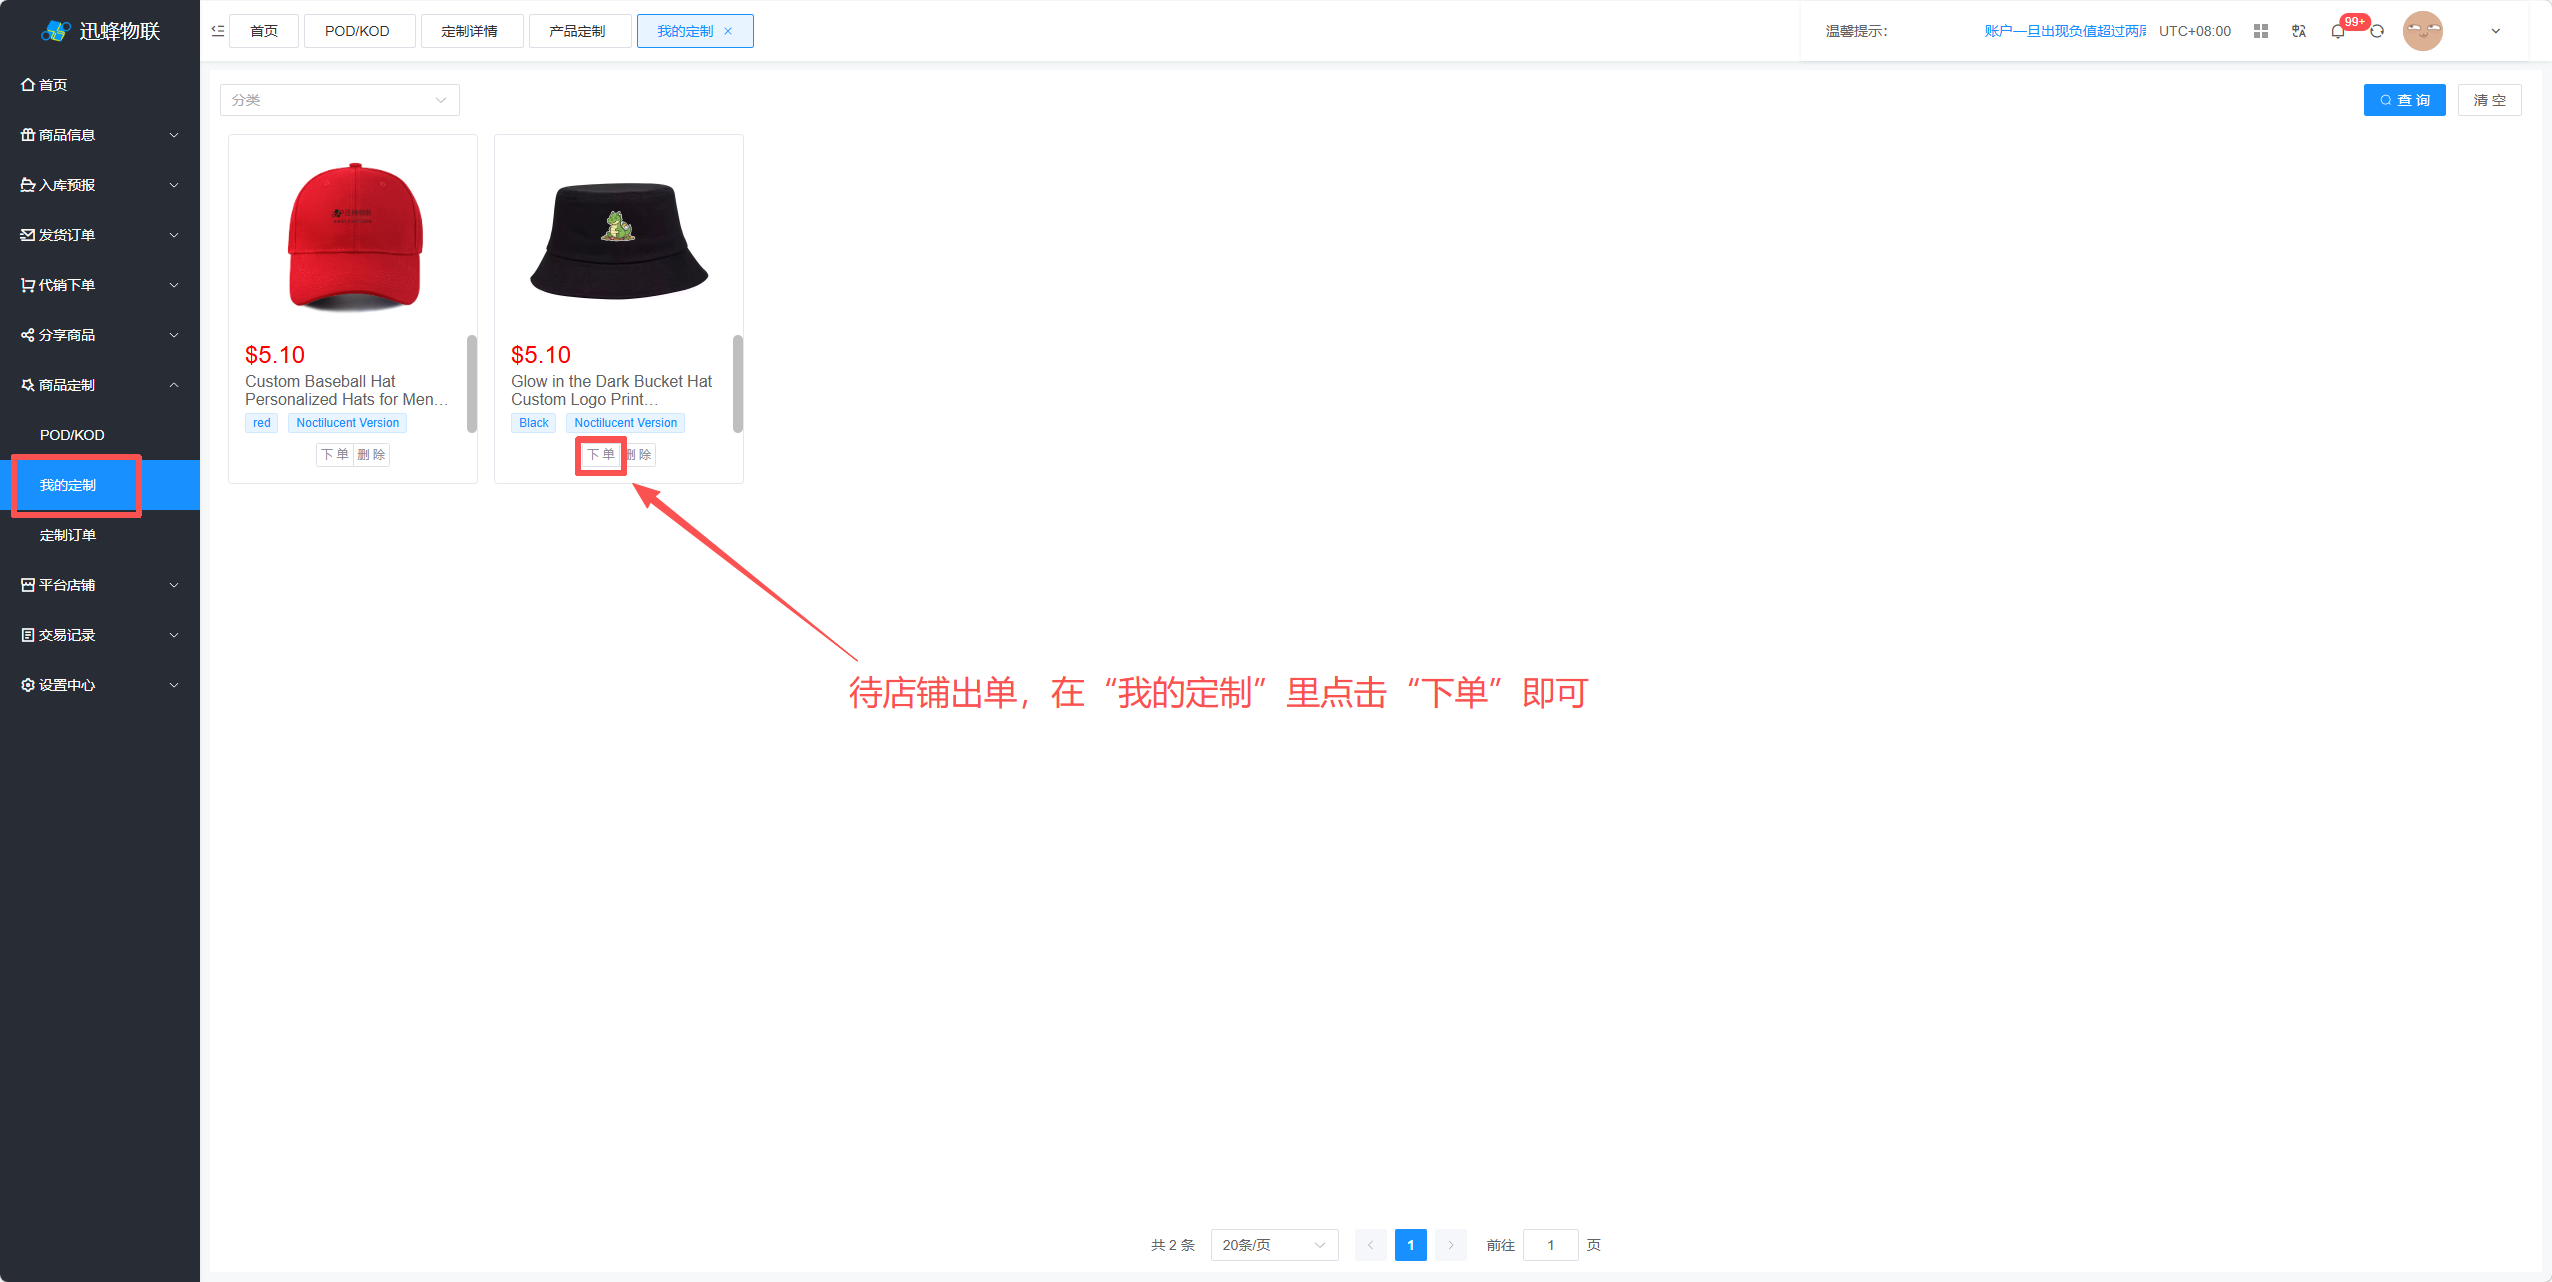The image size is (2552, 1282).
Task: Click 删除 on the red baseball hat
Action: (372, 455)
